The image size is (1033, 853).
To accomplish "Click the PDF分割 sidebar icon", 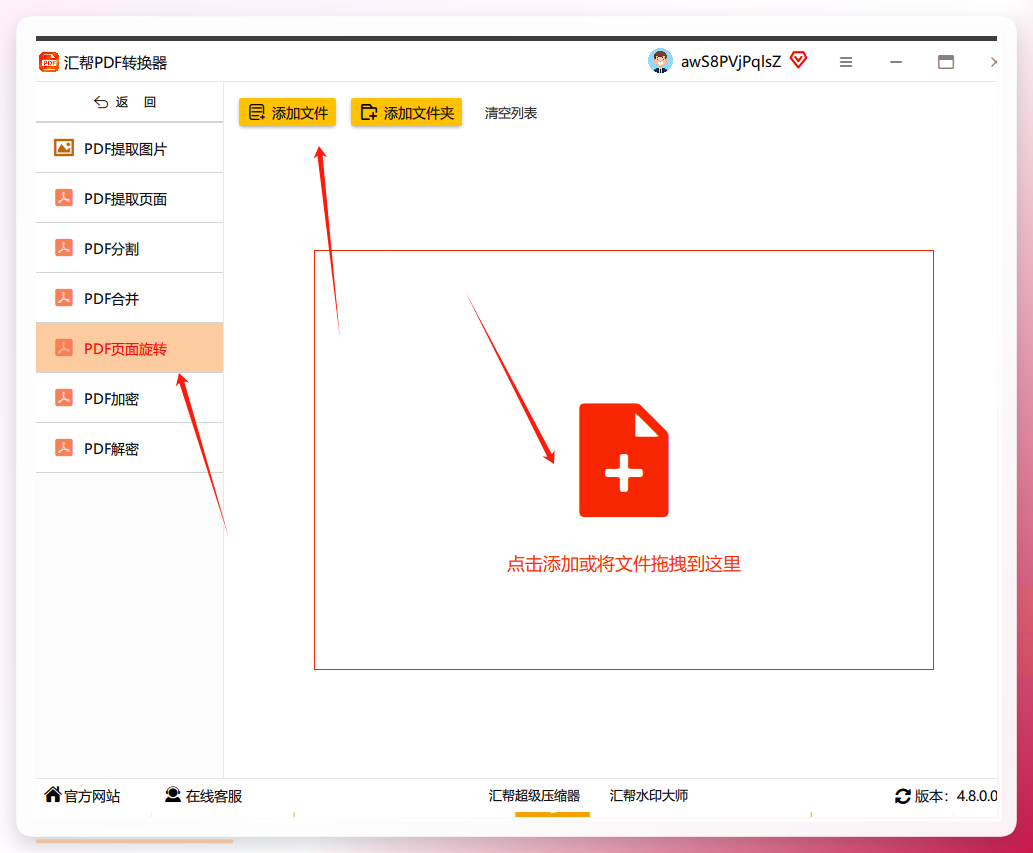I will (x=64, y=248).
